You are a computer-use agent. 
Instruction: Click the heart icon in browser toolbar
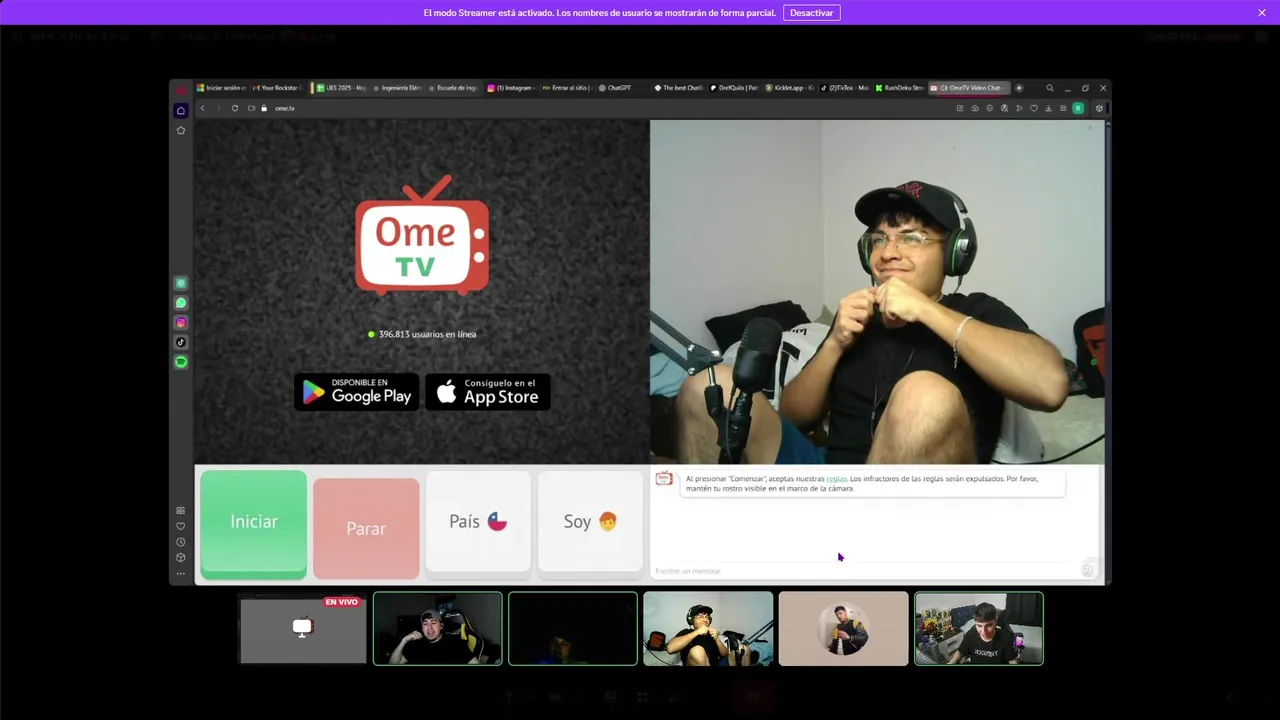(1034, 108)
